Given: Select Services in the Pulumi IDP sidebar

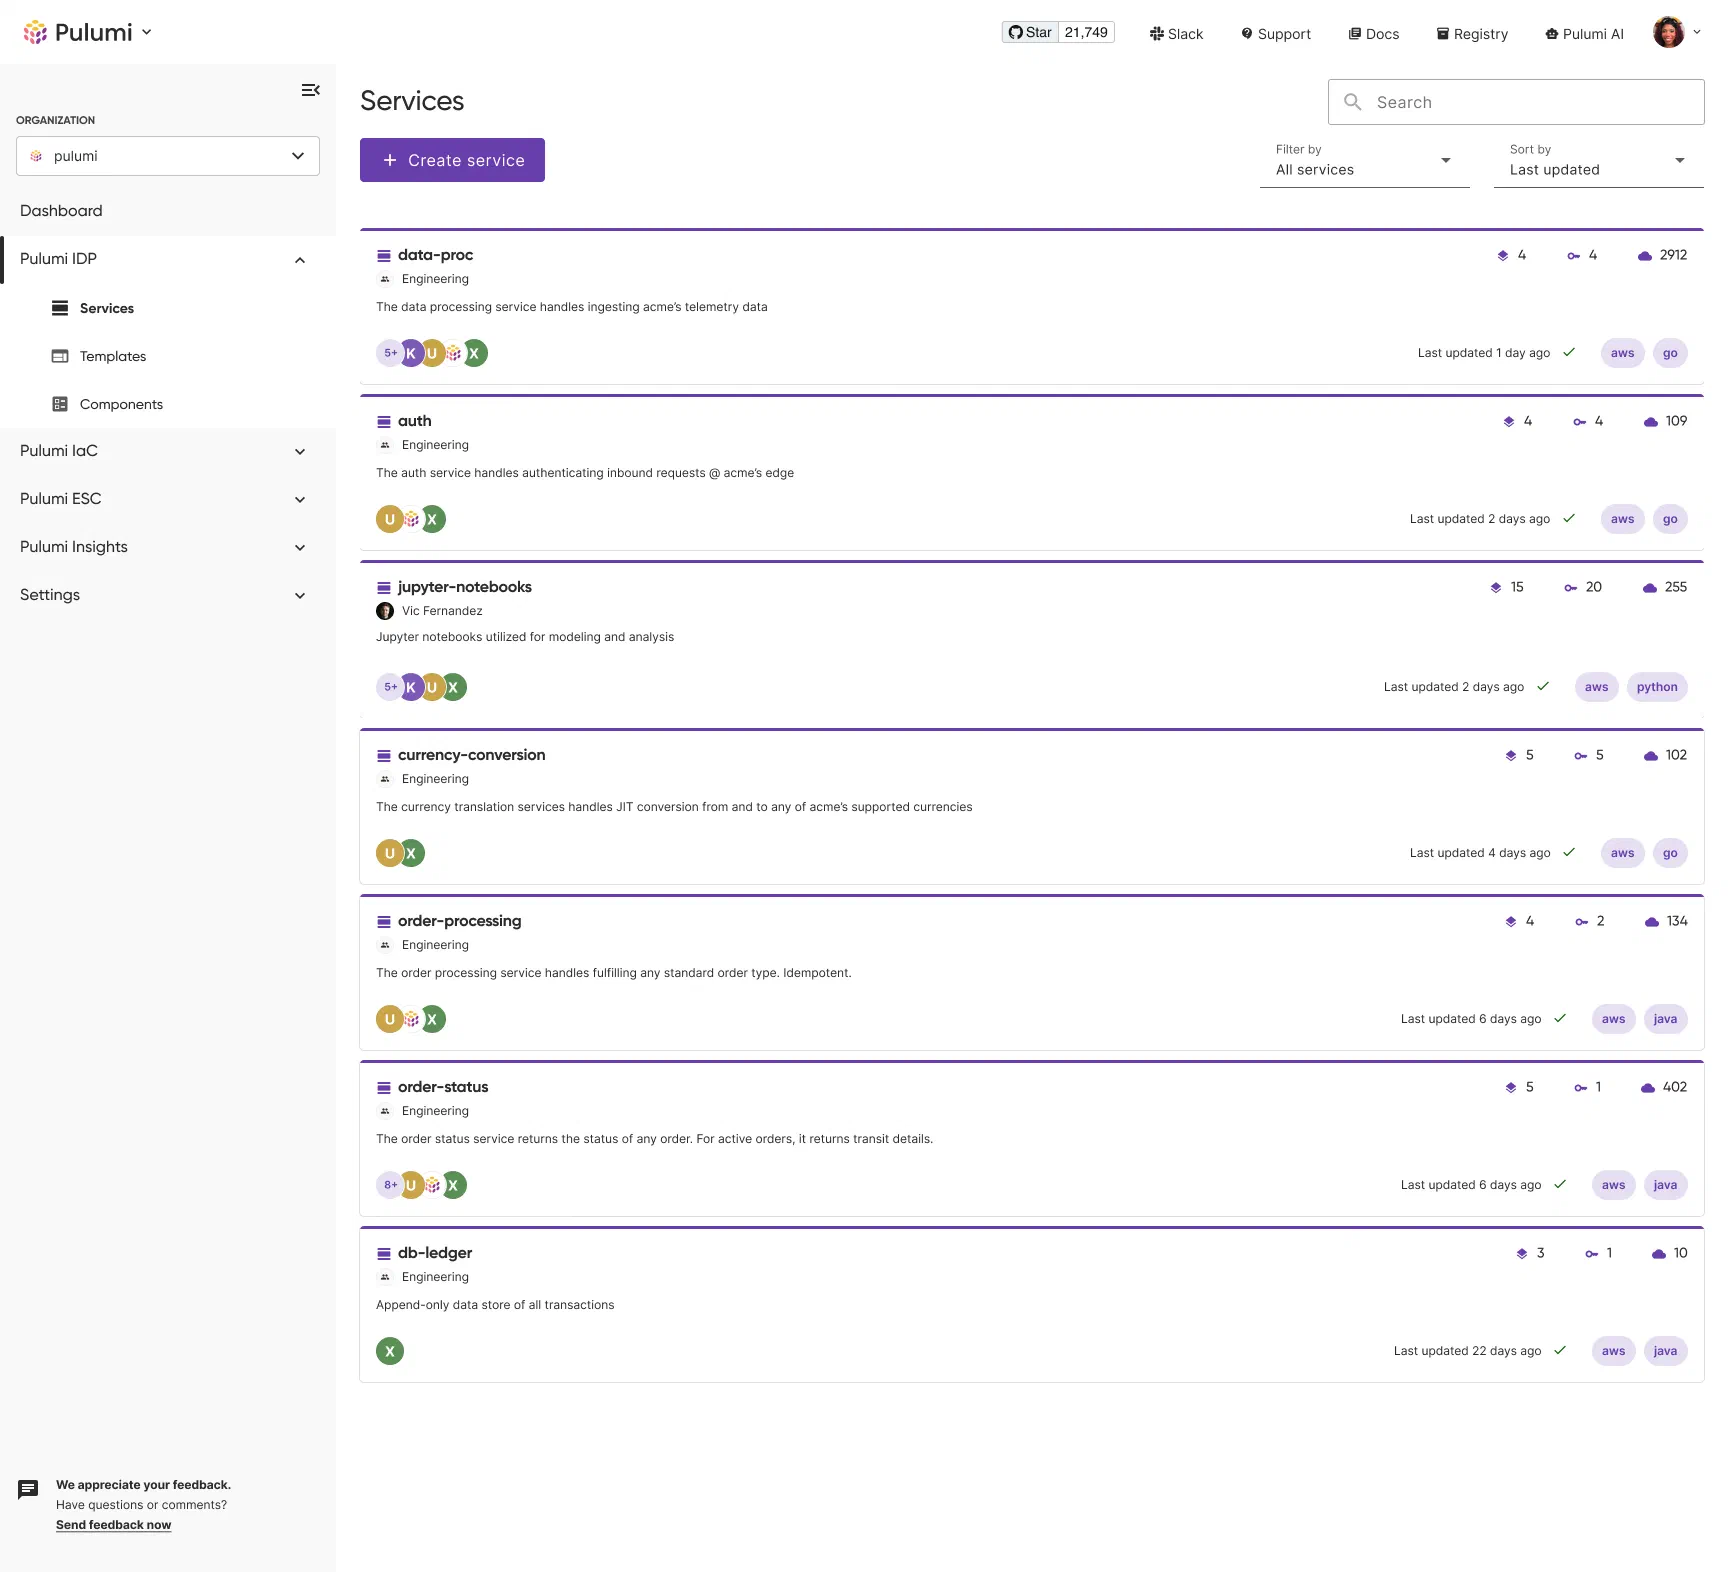Looking at the screenshot, I should click(106, 308).
